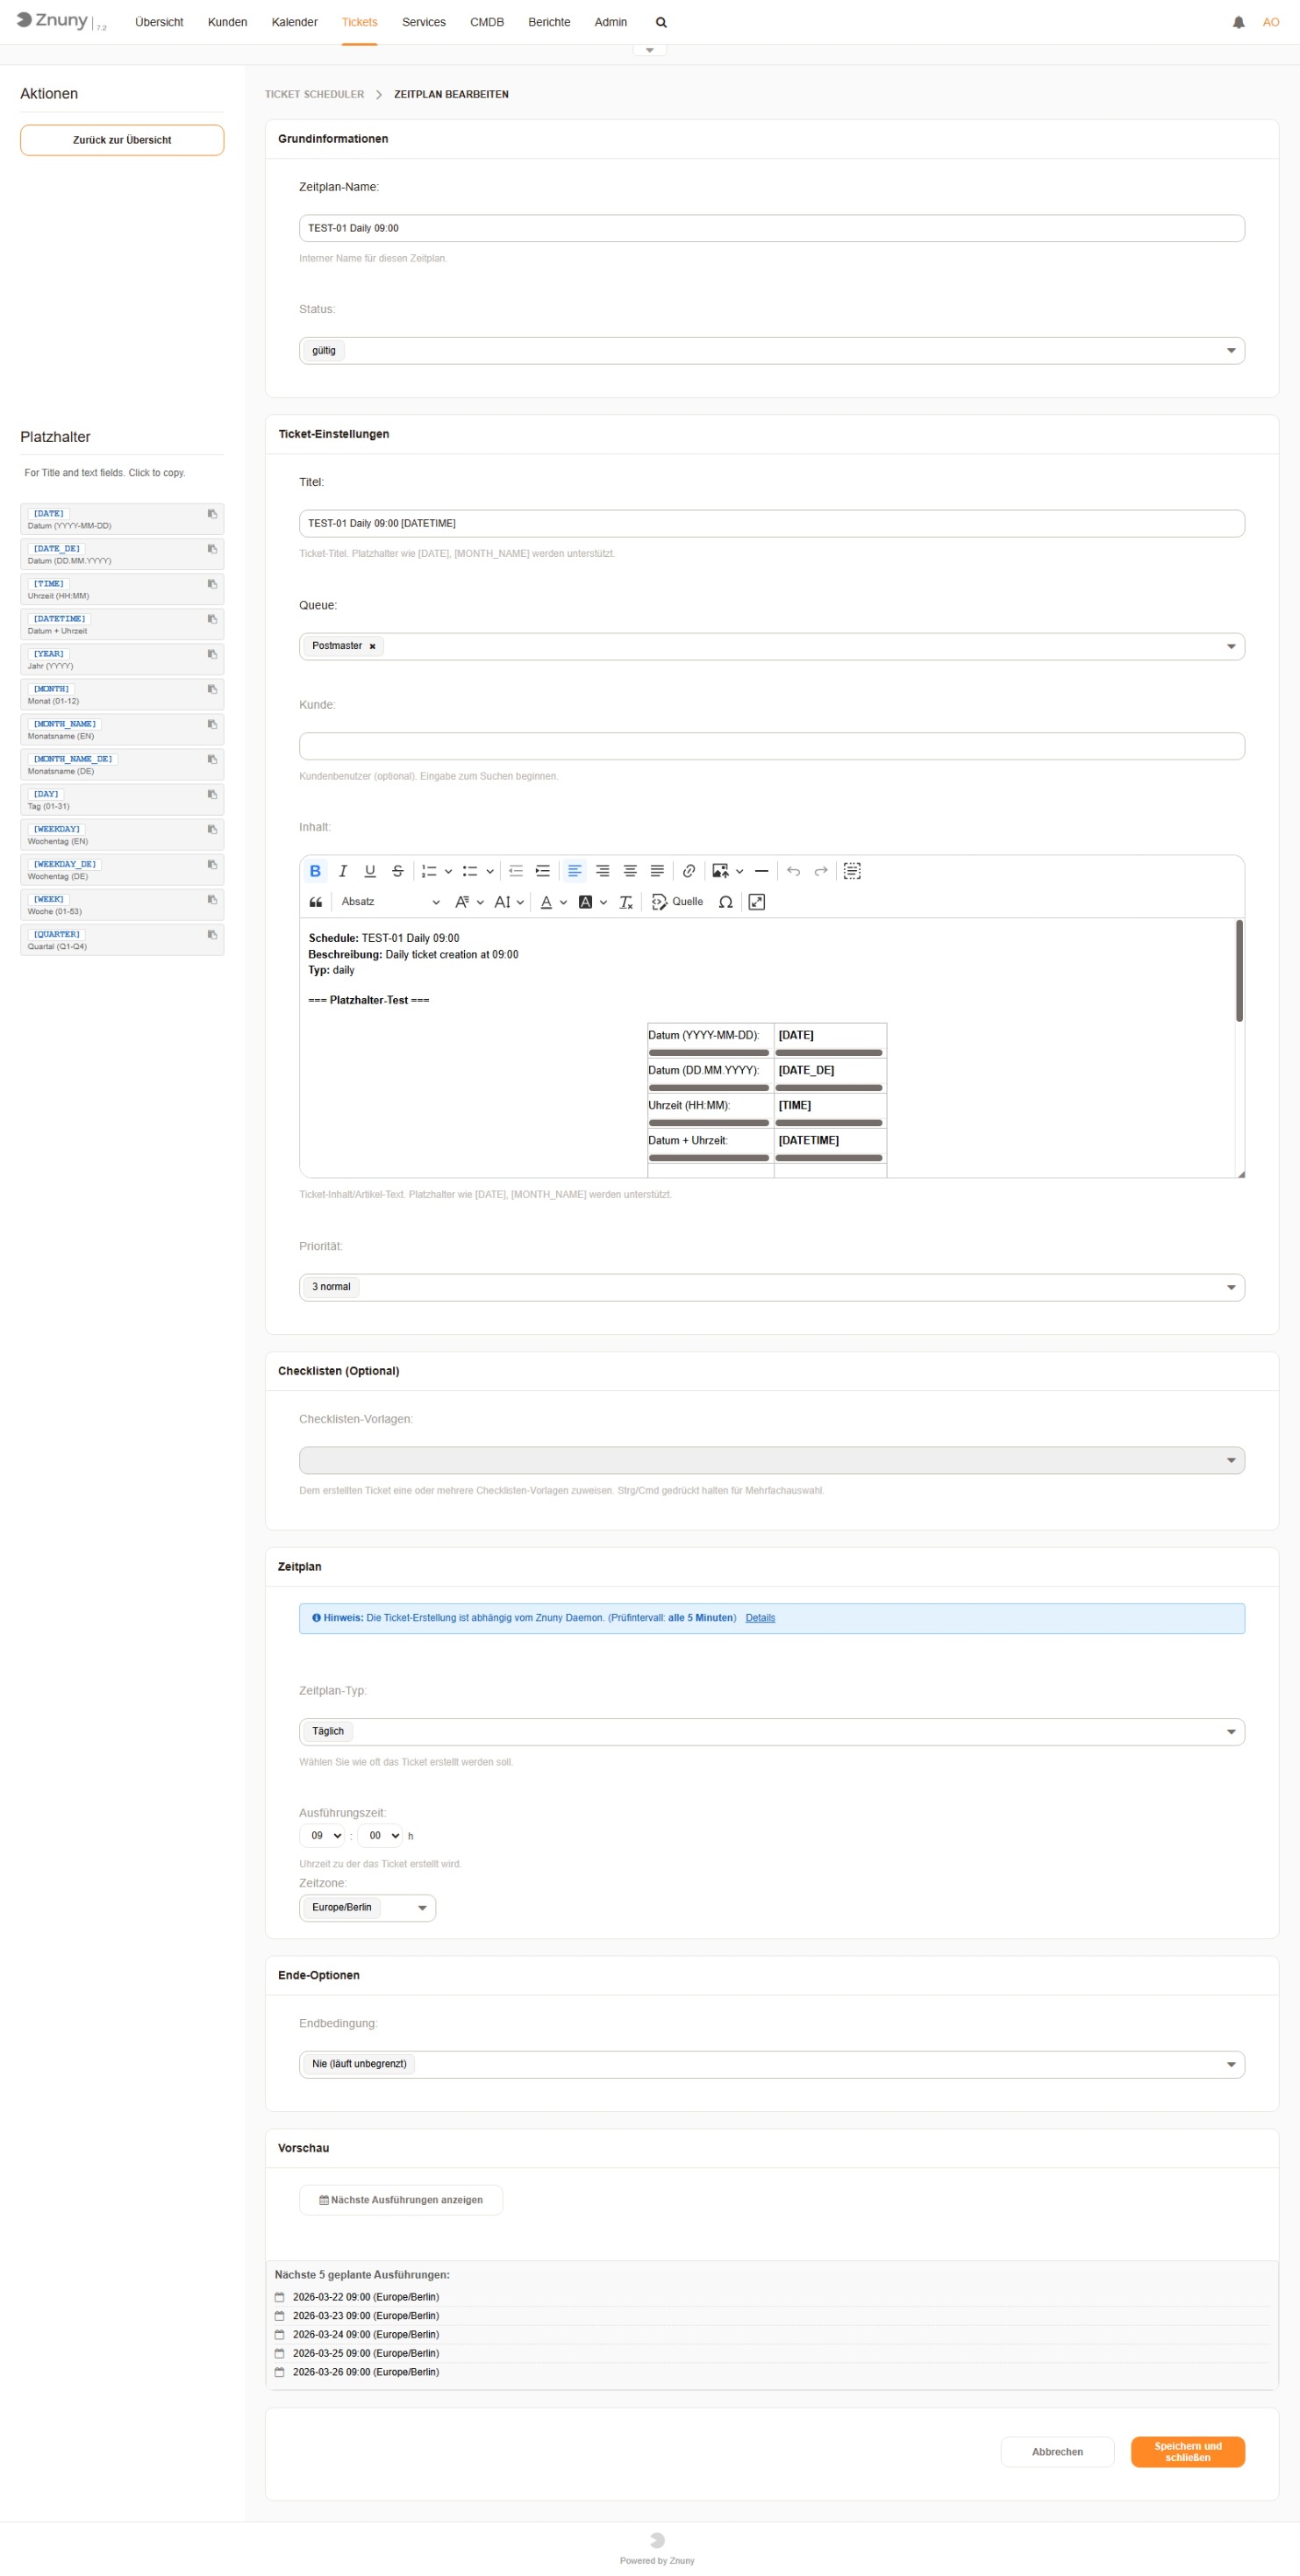The width and height of the screenshot is (1300, 2576).
Task: Insert a block quote in the editor
Action: 315,902
